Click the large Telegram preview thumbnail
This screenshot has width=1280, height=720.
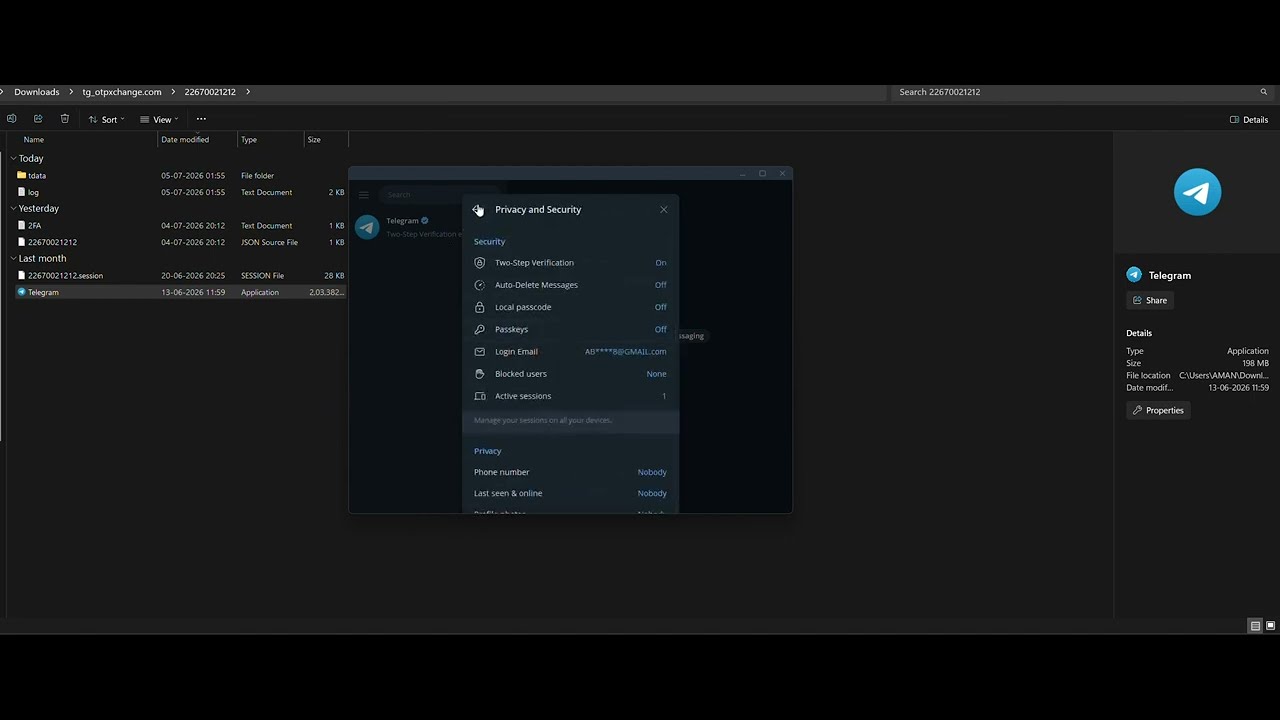click(1197, 192)
